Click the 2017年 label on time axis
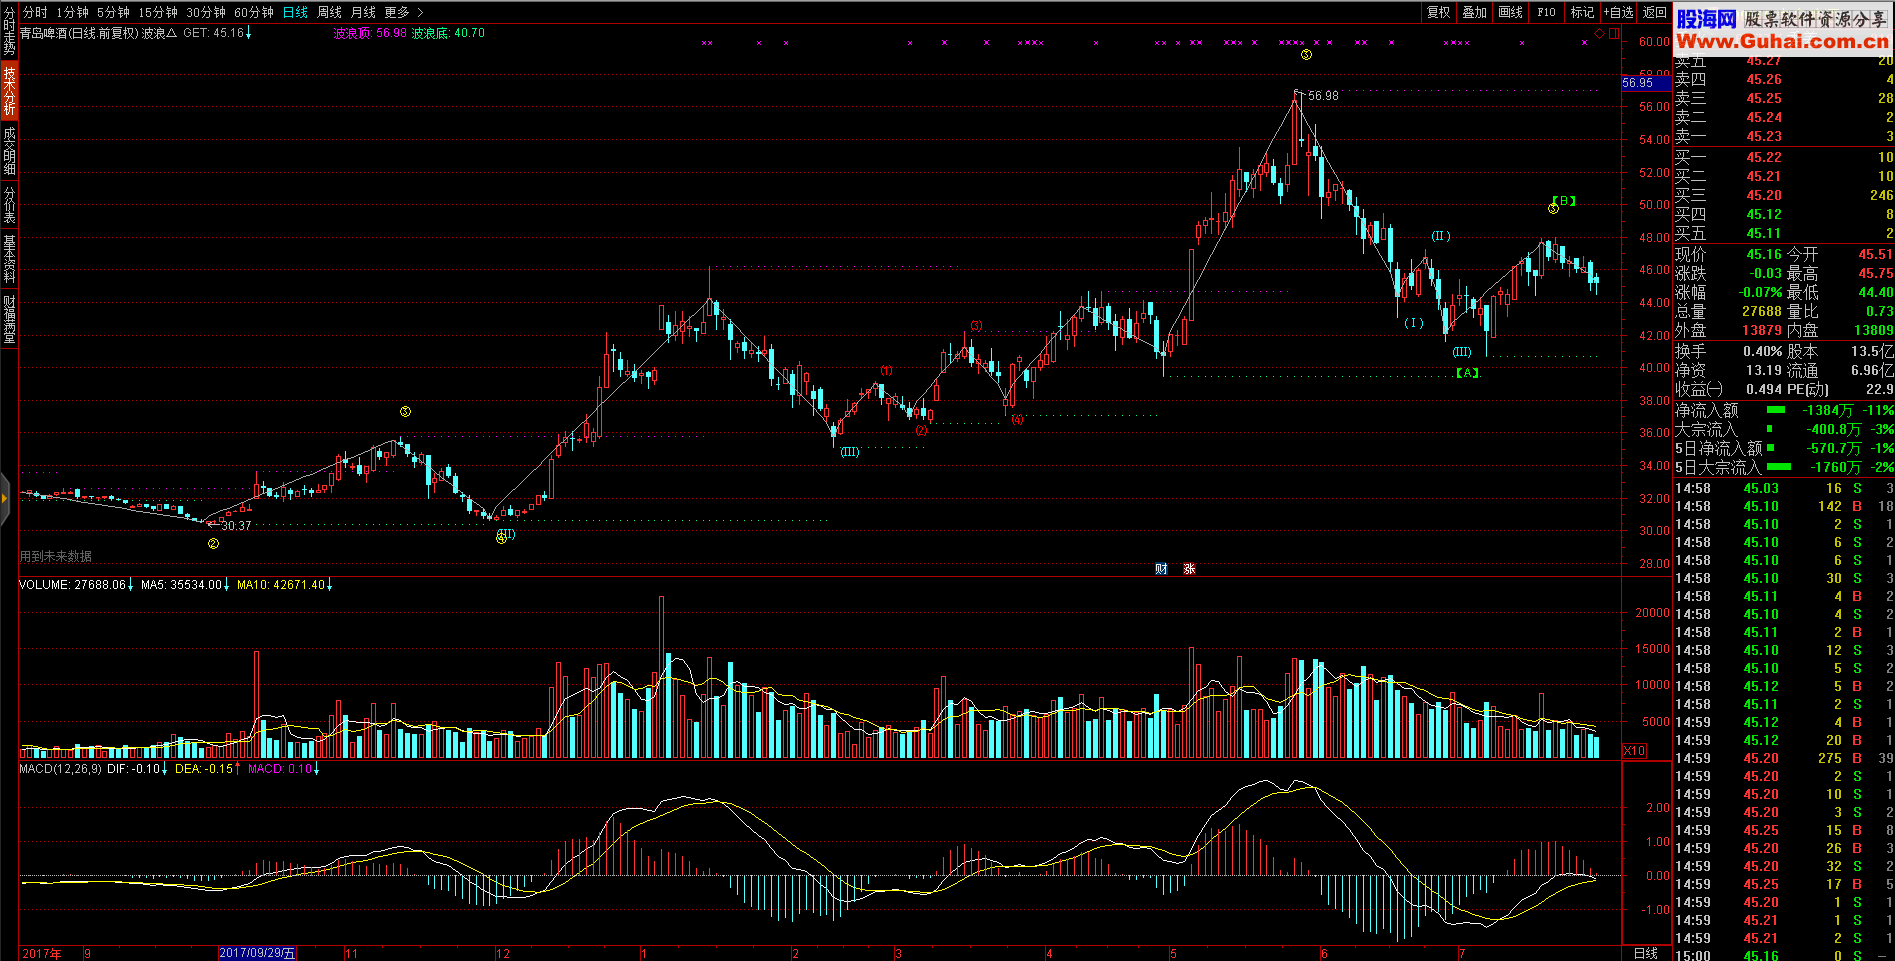 point(42,953)
